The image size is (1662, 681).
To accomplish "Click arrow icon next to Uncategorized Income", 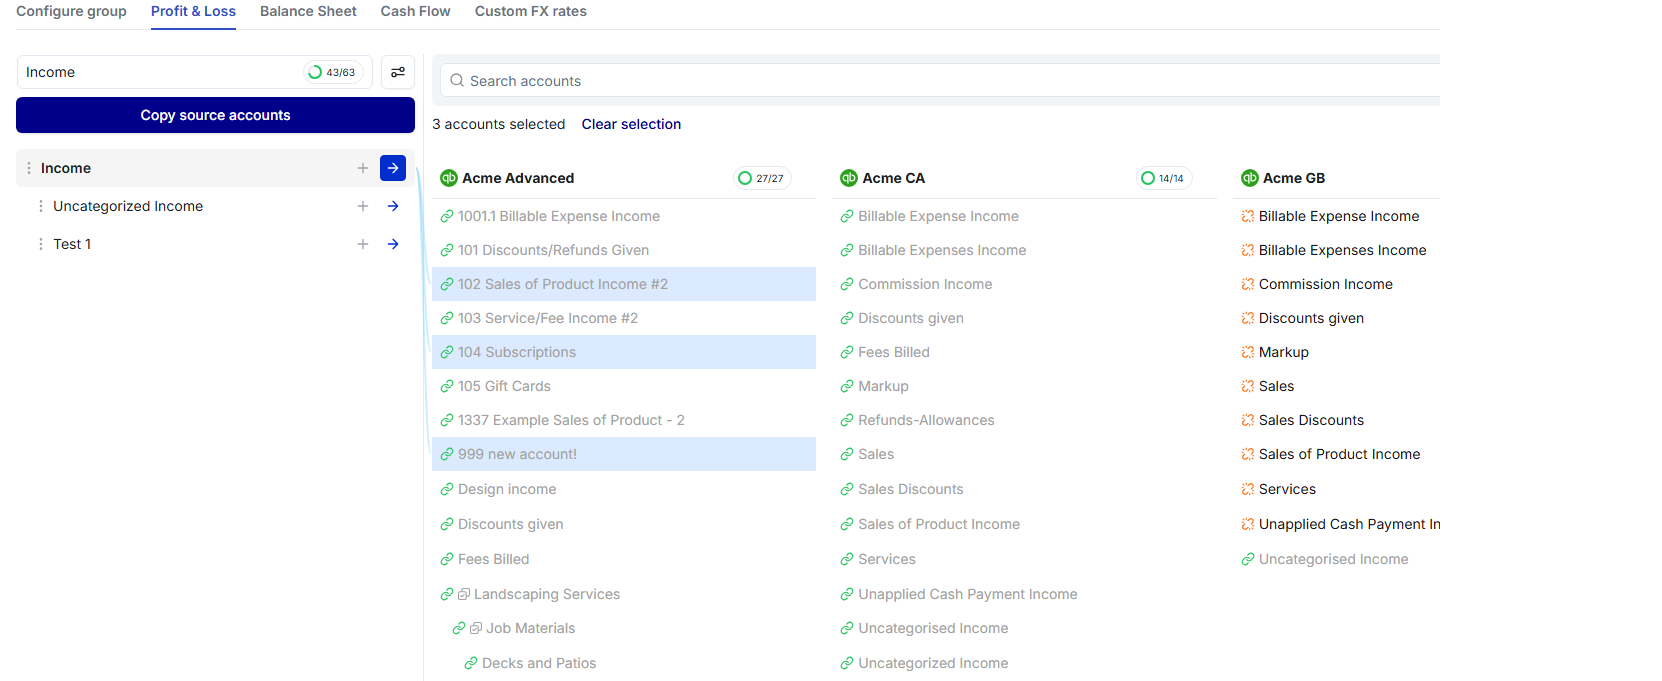I will point(393,206).
